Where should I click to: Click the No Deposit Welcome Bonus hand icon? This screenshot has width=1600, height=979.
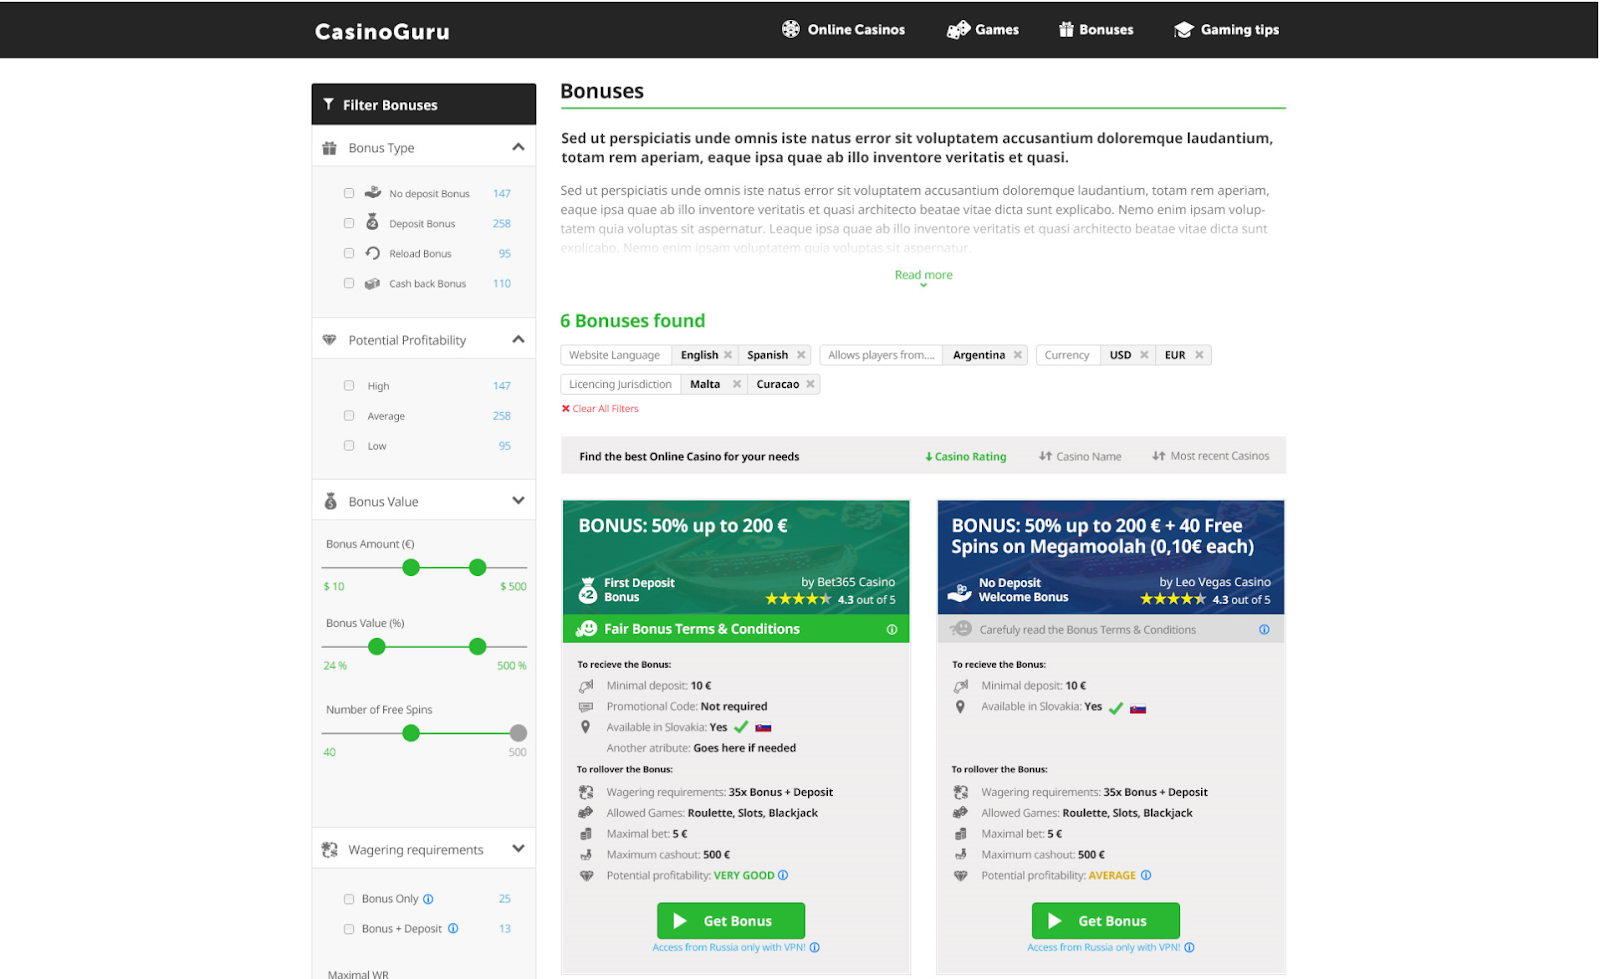pyautogui.click(x=960, y=591)
